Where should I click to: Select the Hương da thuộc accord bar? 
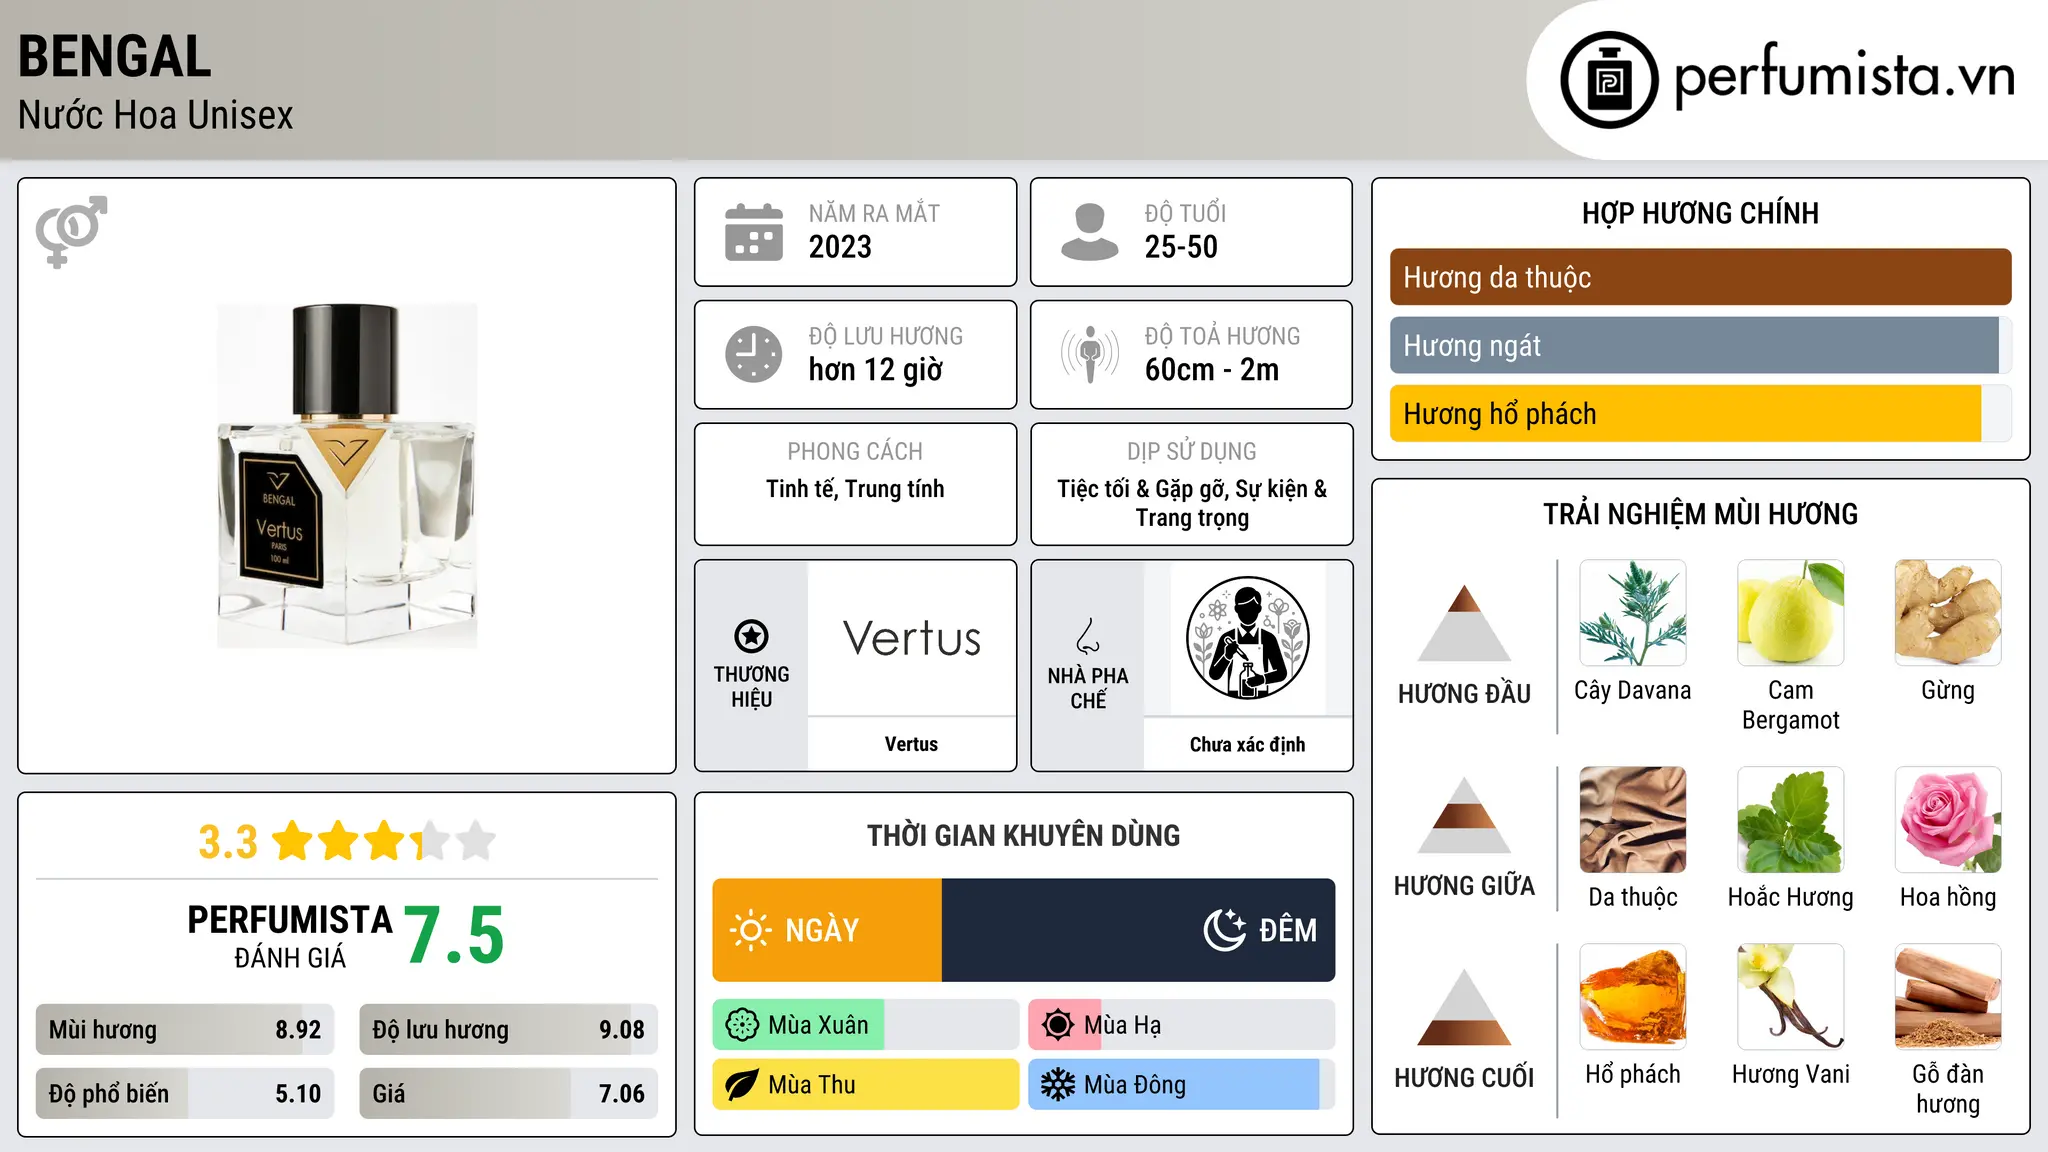pos(1700,277)
